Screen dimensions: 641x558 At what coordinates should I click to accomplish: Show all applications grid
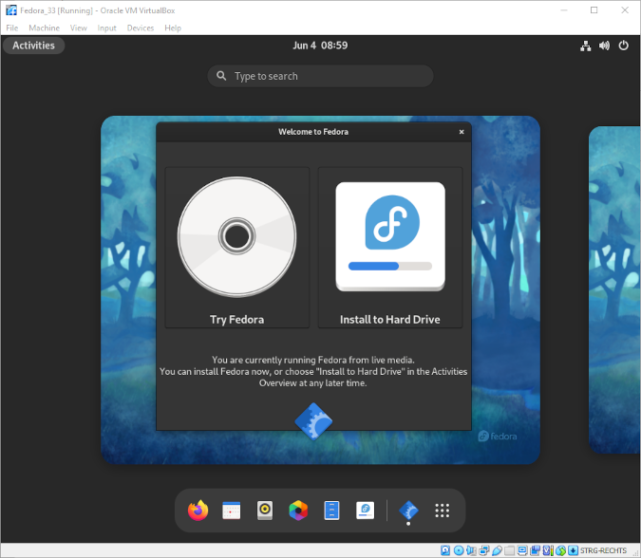coord(442,510)
